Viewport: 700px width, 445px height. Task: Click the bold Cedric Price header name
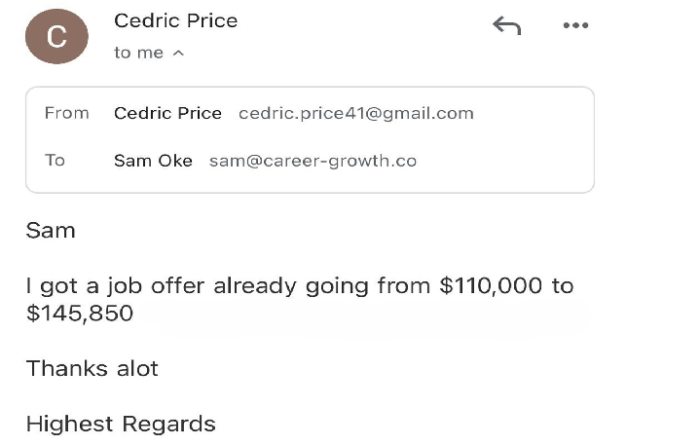point(176,21)
